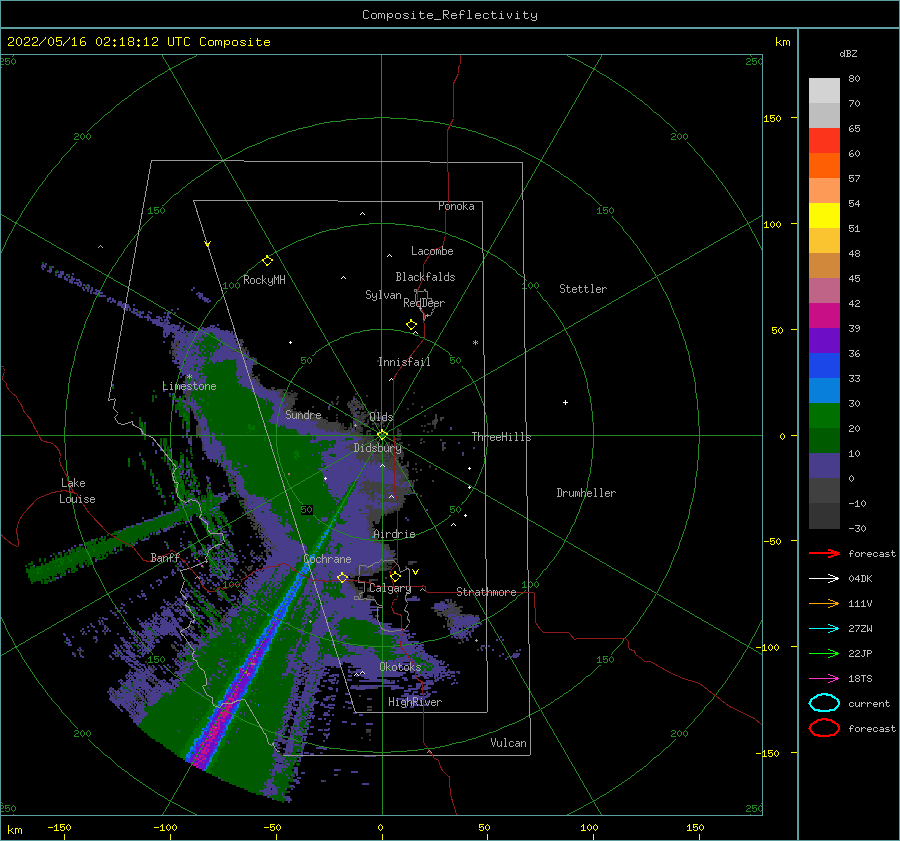
Task: Select the dark orange 60 dBZ swatch
Action: pos(824,165)
